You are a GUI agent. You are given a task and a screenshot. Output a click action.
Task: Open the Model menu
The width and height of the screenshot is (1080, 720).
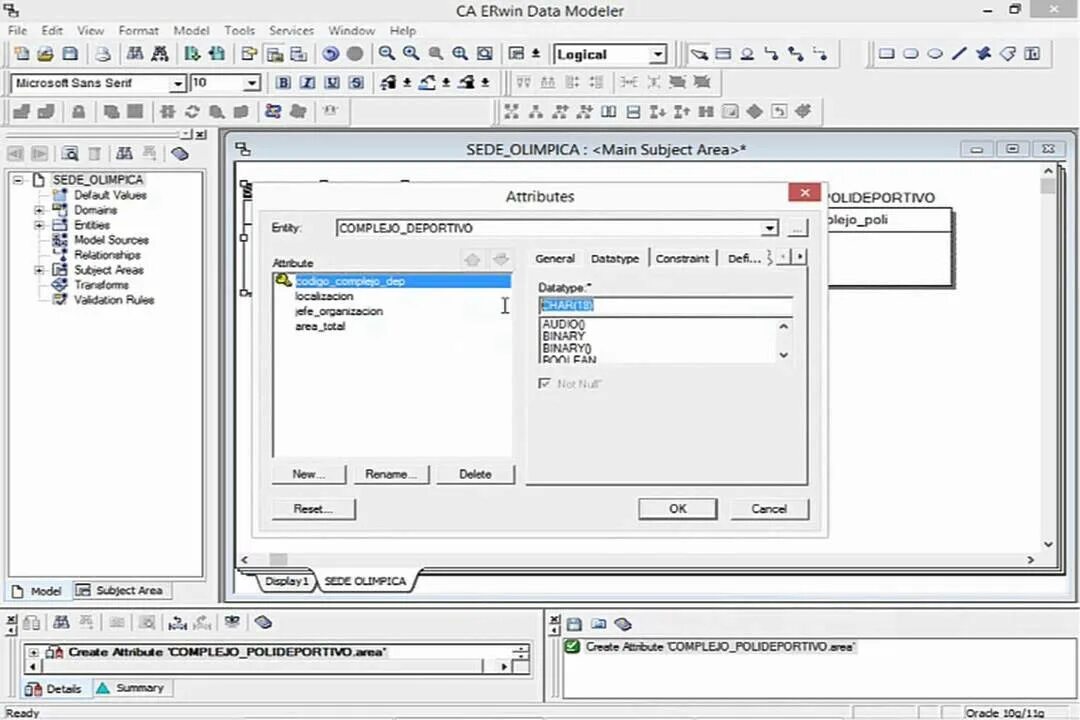point(191,30)
